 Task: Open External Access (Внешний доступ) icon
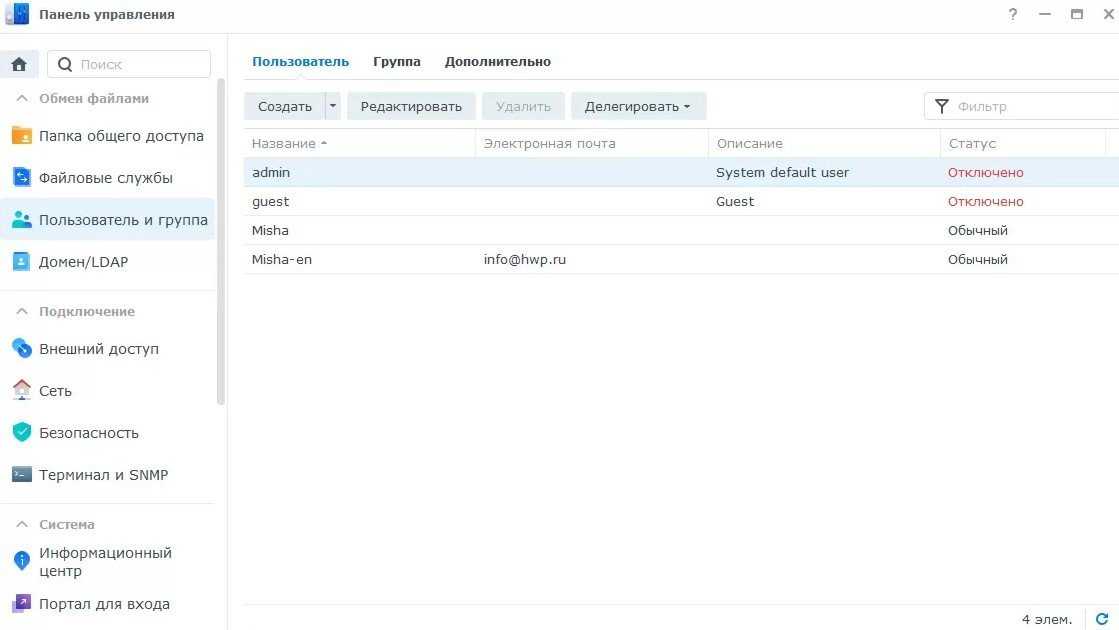(22, 349)
